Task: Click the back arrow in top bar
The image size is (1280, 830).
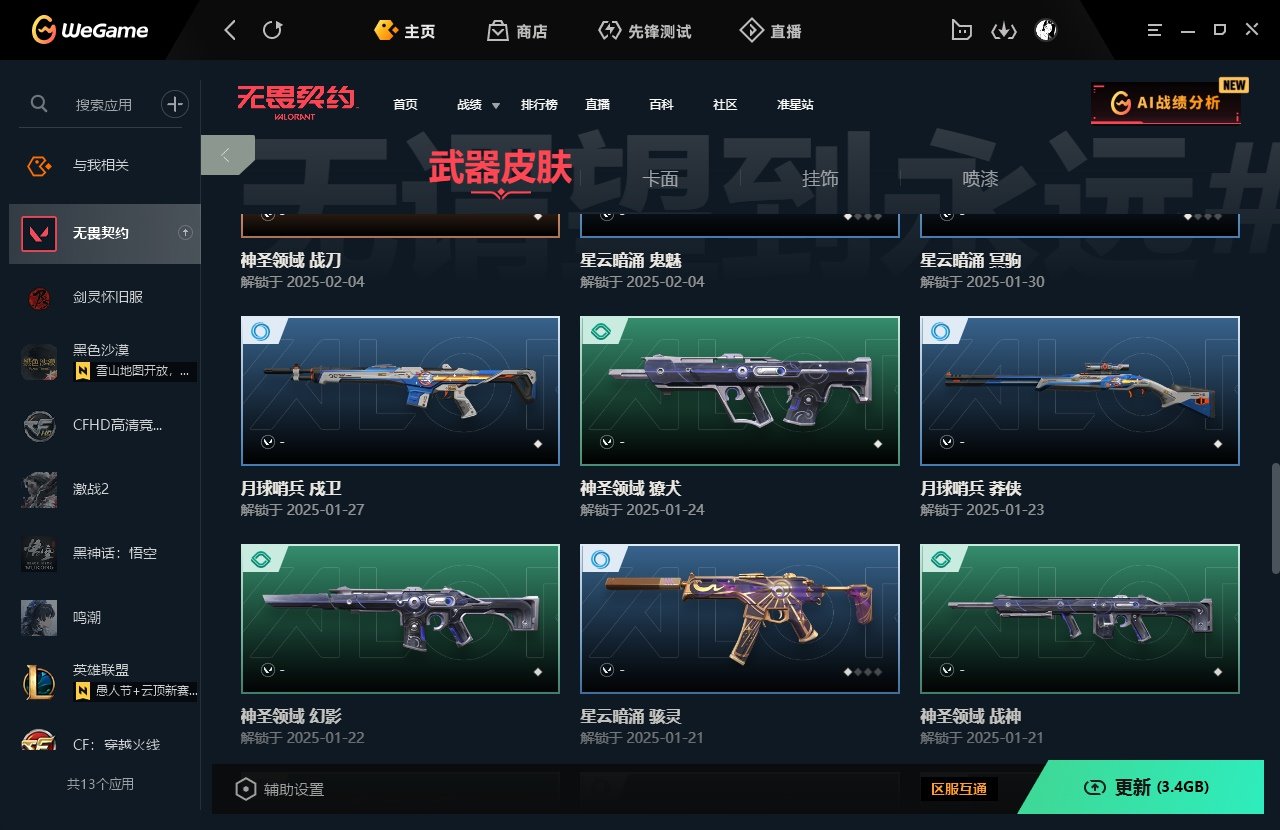Action: (x=230, y=31)
